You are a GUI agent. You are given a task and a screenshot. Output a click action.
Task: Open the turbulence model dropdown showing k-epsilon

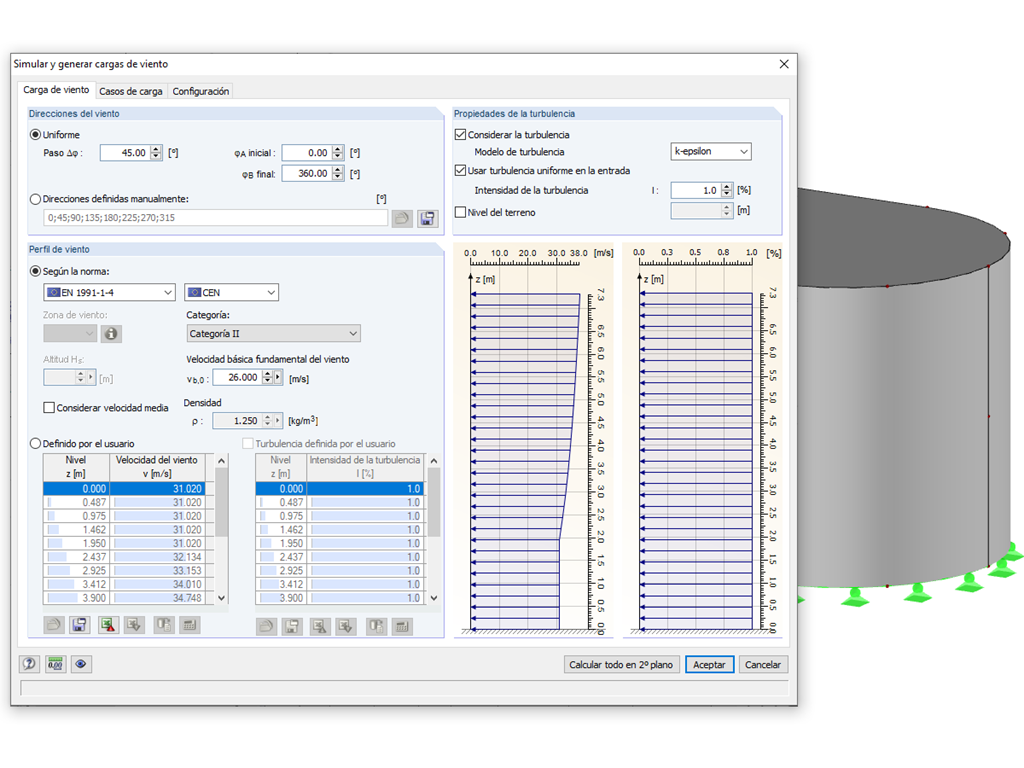coord(711,151)
